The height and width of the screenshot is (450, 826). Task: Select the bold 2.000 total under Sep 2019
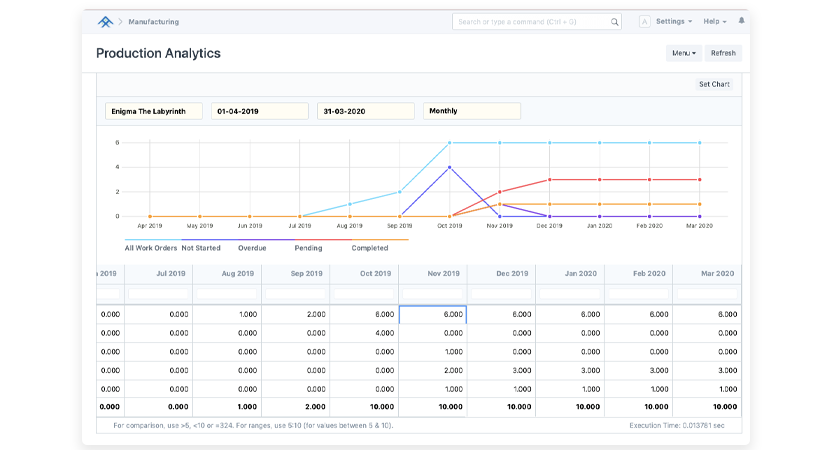click(x=296, y=407)
